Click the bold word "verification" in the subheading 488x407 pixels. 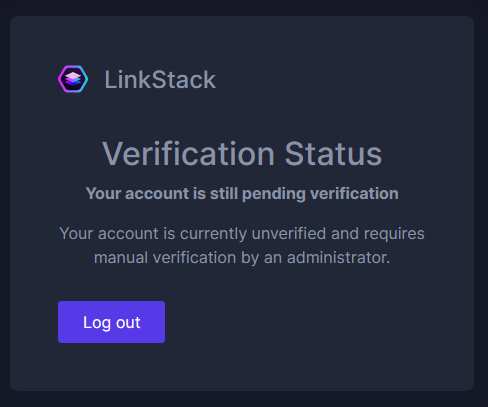tap(354, 194)
